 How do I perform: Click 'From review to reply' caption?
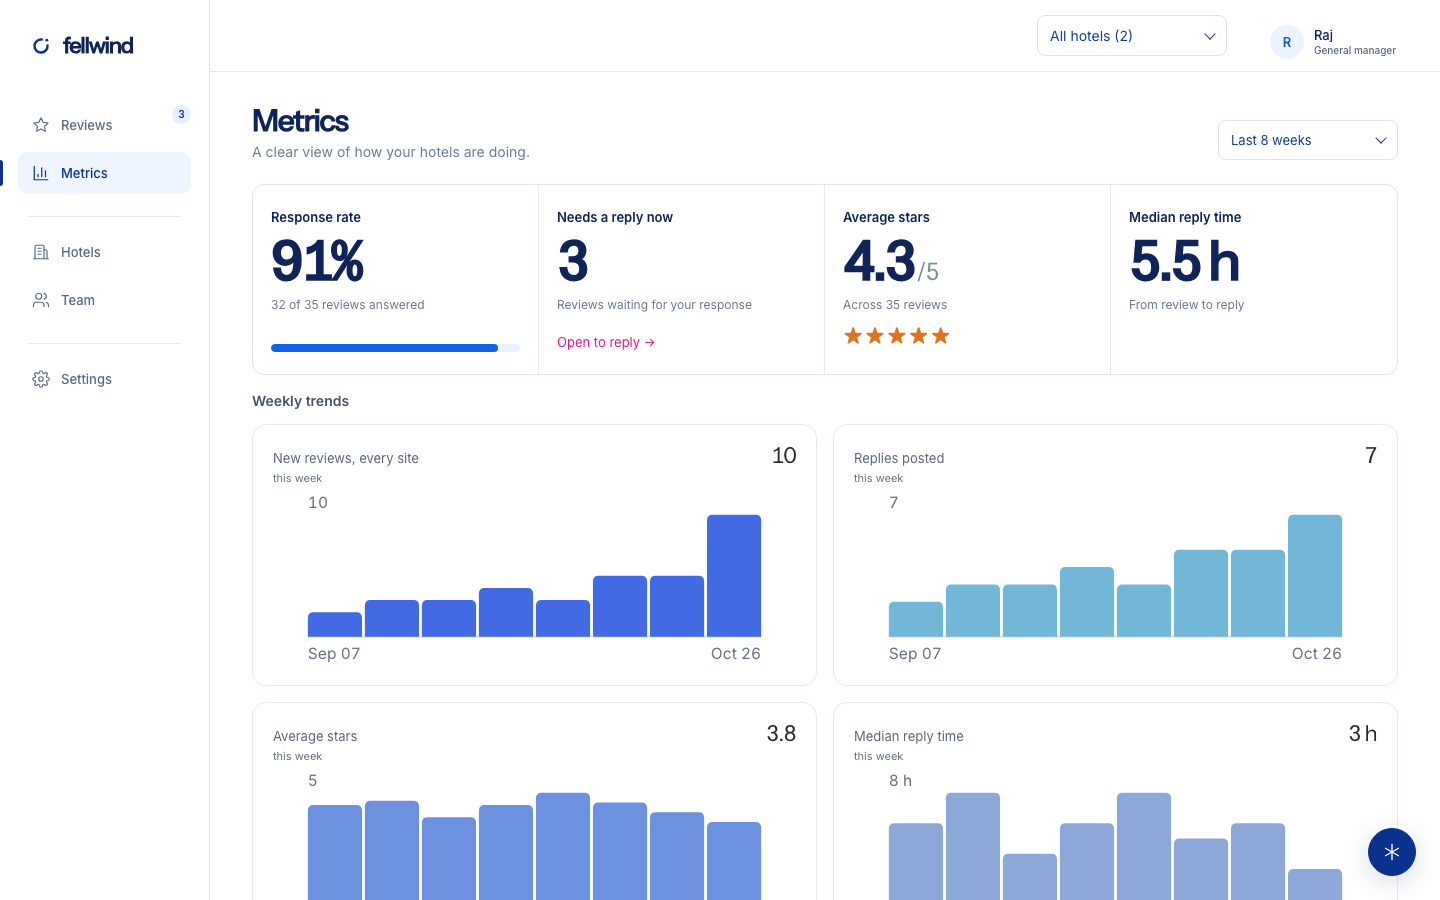(x=1186, y=305)
